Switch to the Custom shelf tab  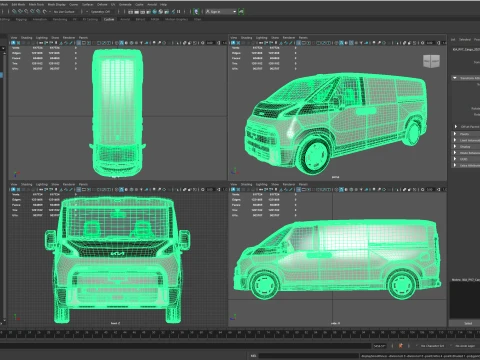pyautogui.click(x=109, y=19)
